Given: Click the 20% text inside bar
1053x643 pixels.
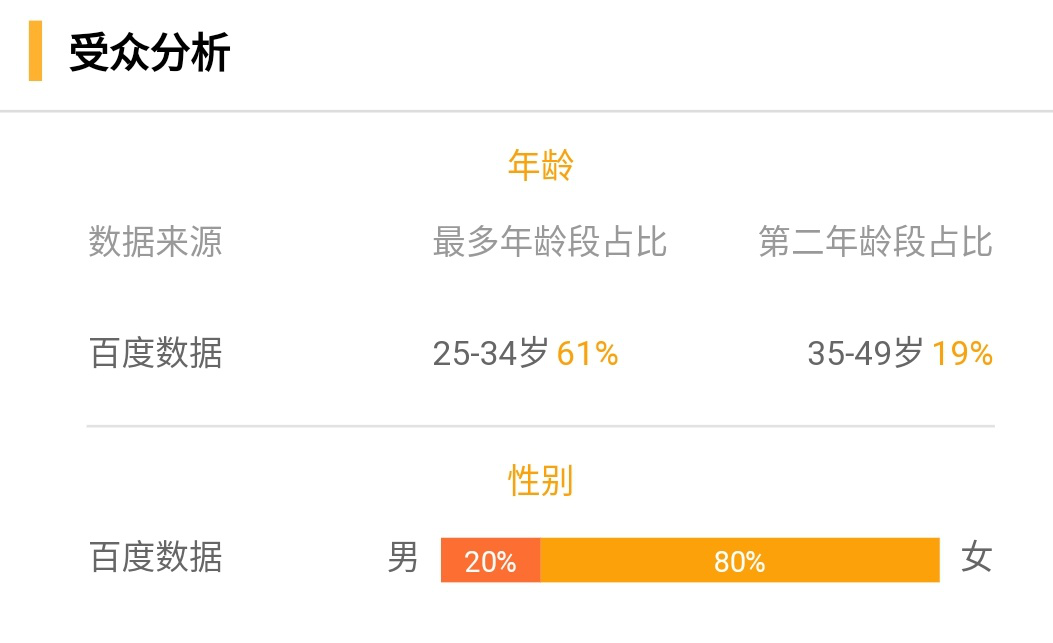Looking at the screenshot, I should [490, 562].
